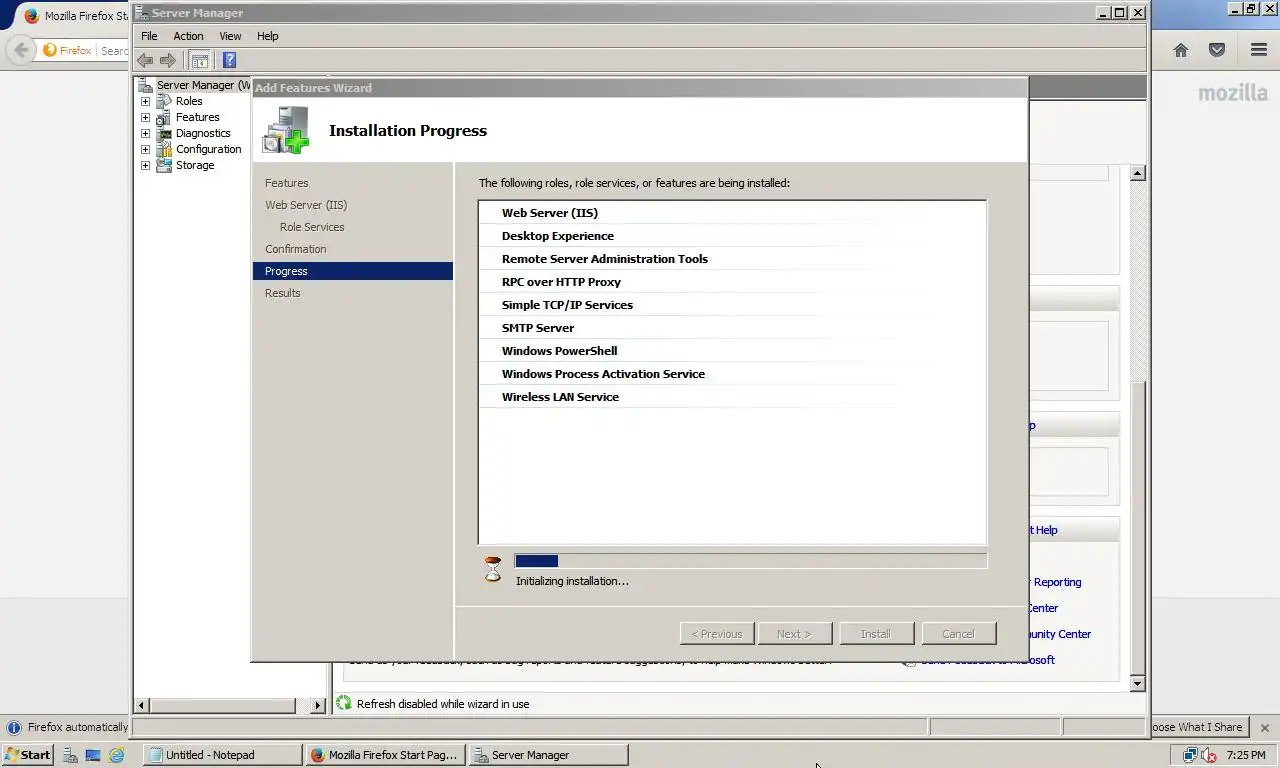Click the volume tray icon

pos(1208,755)
